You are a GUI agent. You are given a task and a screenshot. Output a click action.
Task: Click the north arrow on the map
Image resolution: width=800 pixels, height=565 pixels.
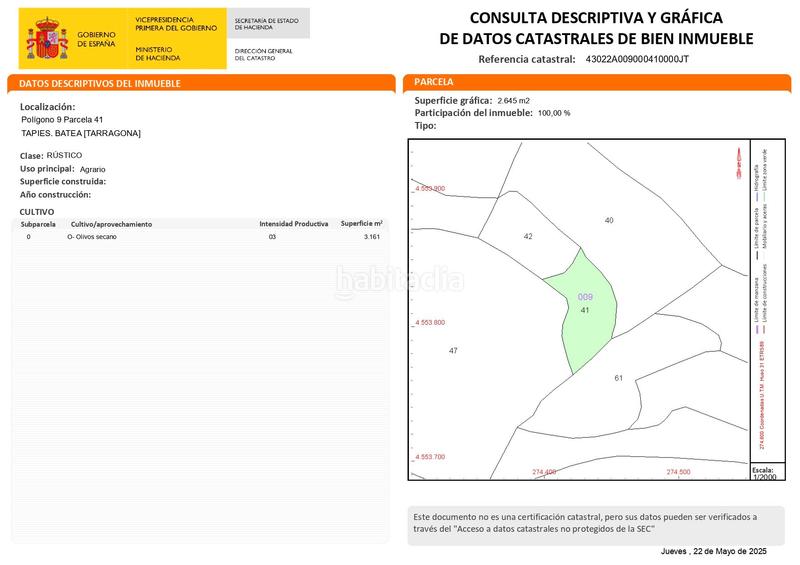tap(739, 163)
